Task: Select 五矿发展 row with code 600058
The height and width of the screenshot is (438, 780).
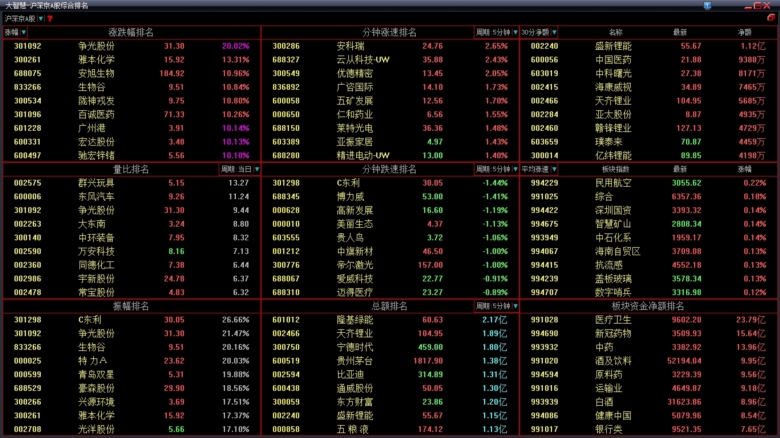Action: (x=390, y=101)
